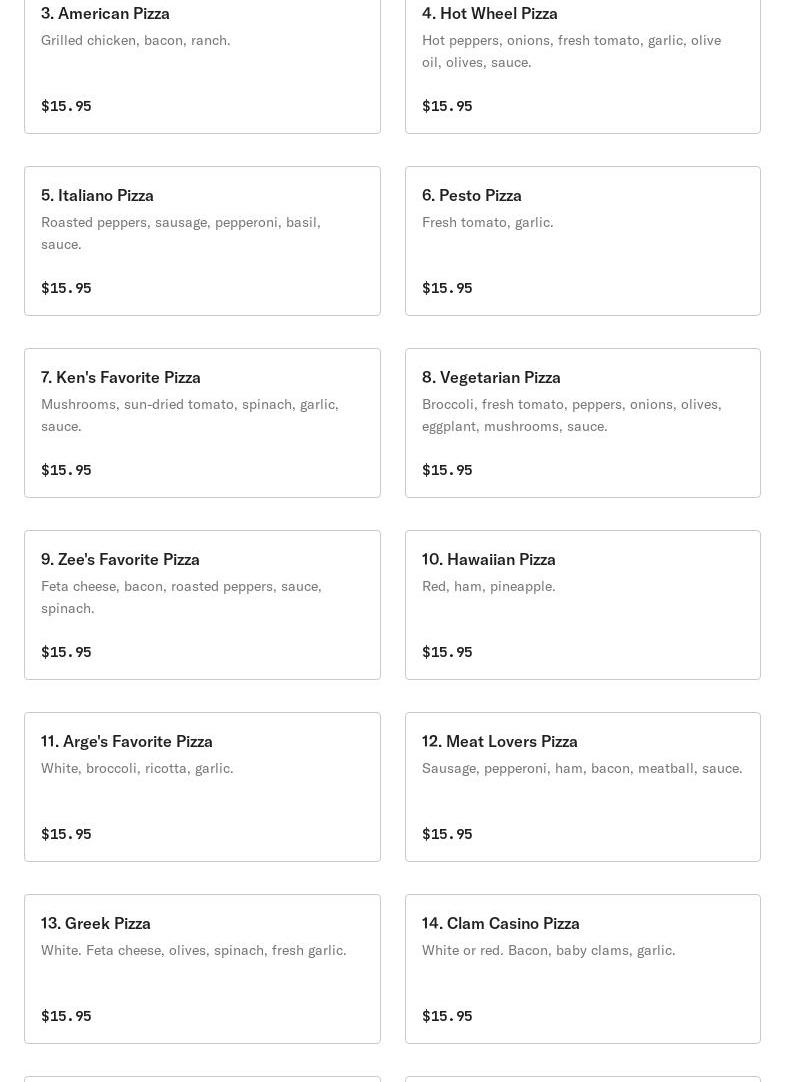This screenshot has height=1082, width=785.
Task: Click the Clam Casino Pizza description text
Action: [x=548, y=950]
